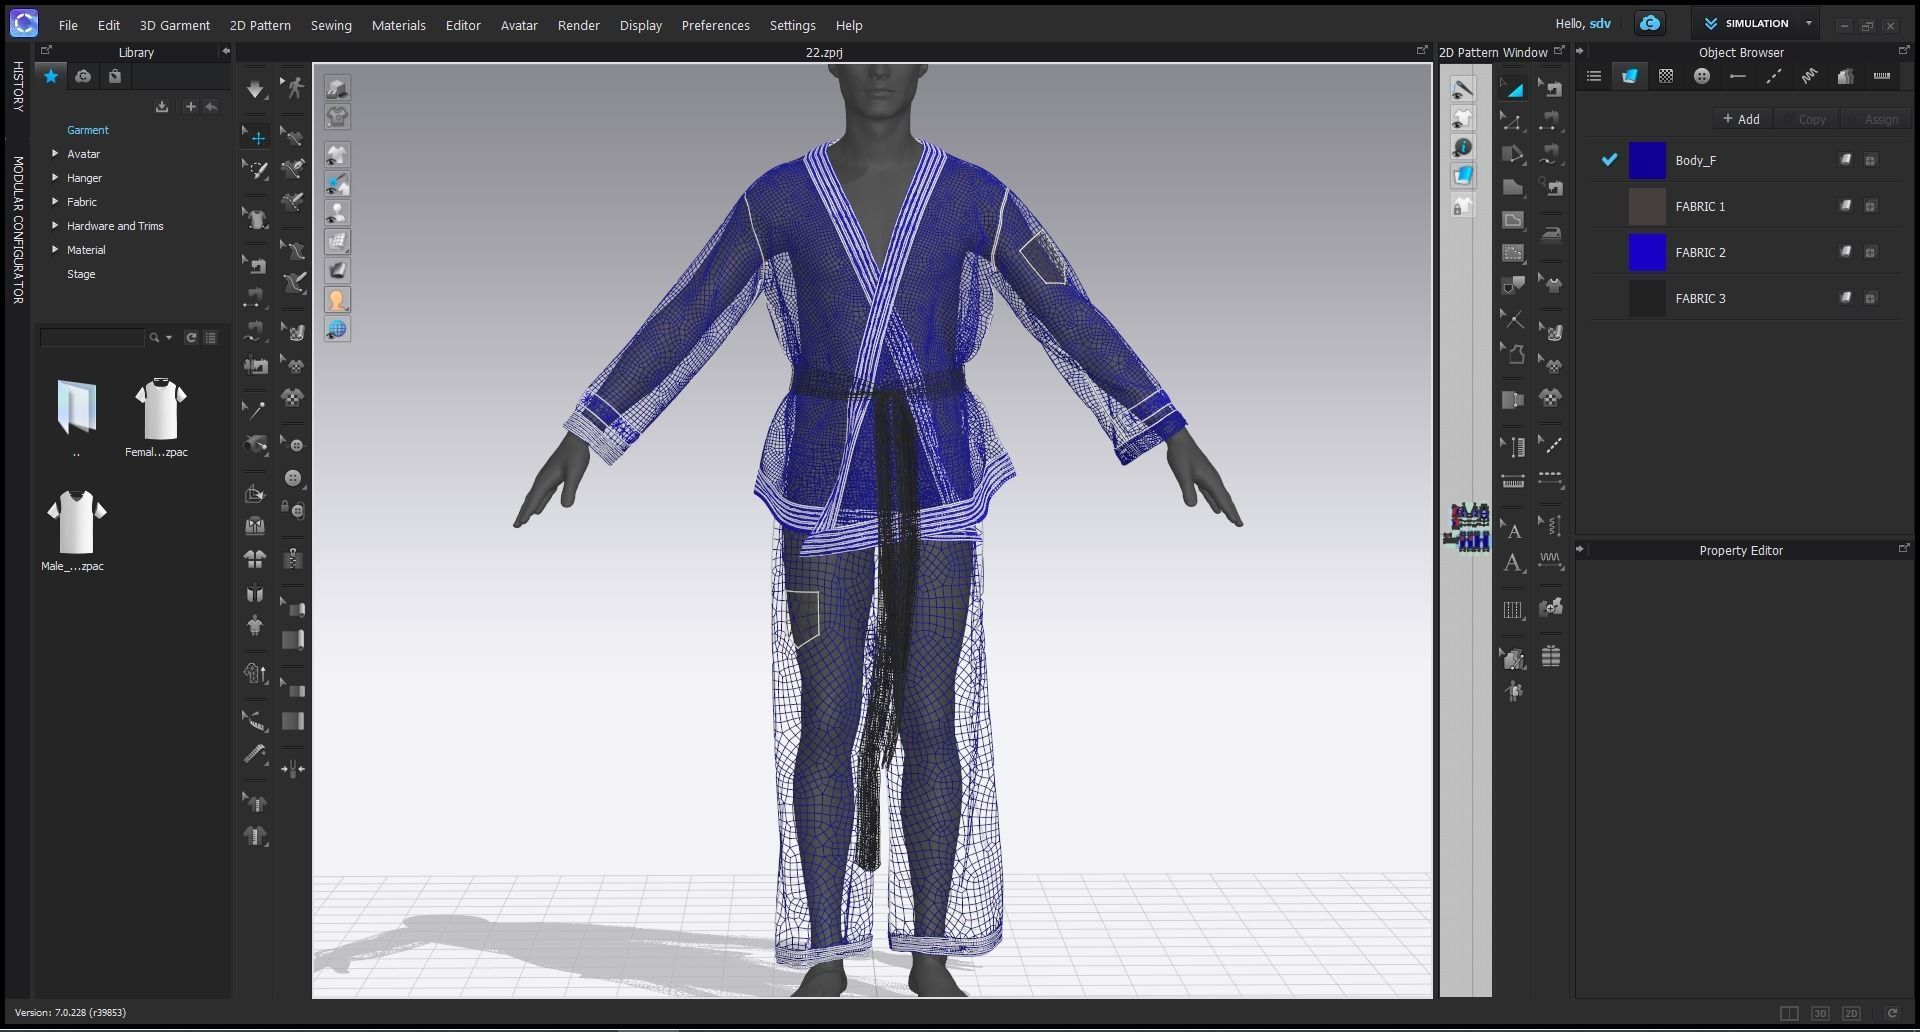Select Garment in the Library tree
Image resolution: width=1920 pixels, height=1032 pixels.
point(88,130)
